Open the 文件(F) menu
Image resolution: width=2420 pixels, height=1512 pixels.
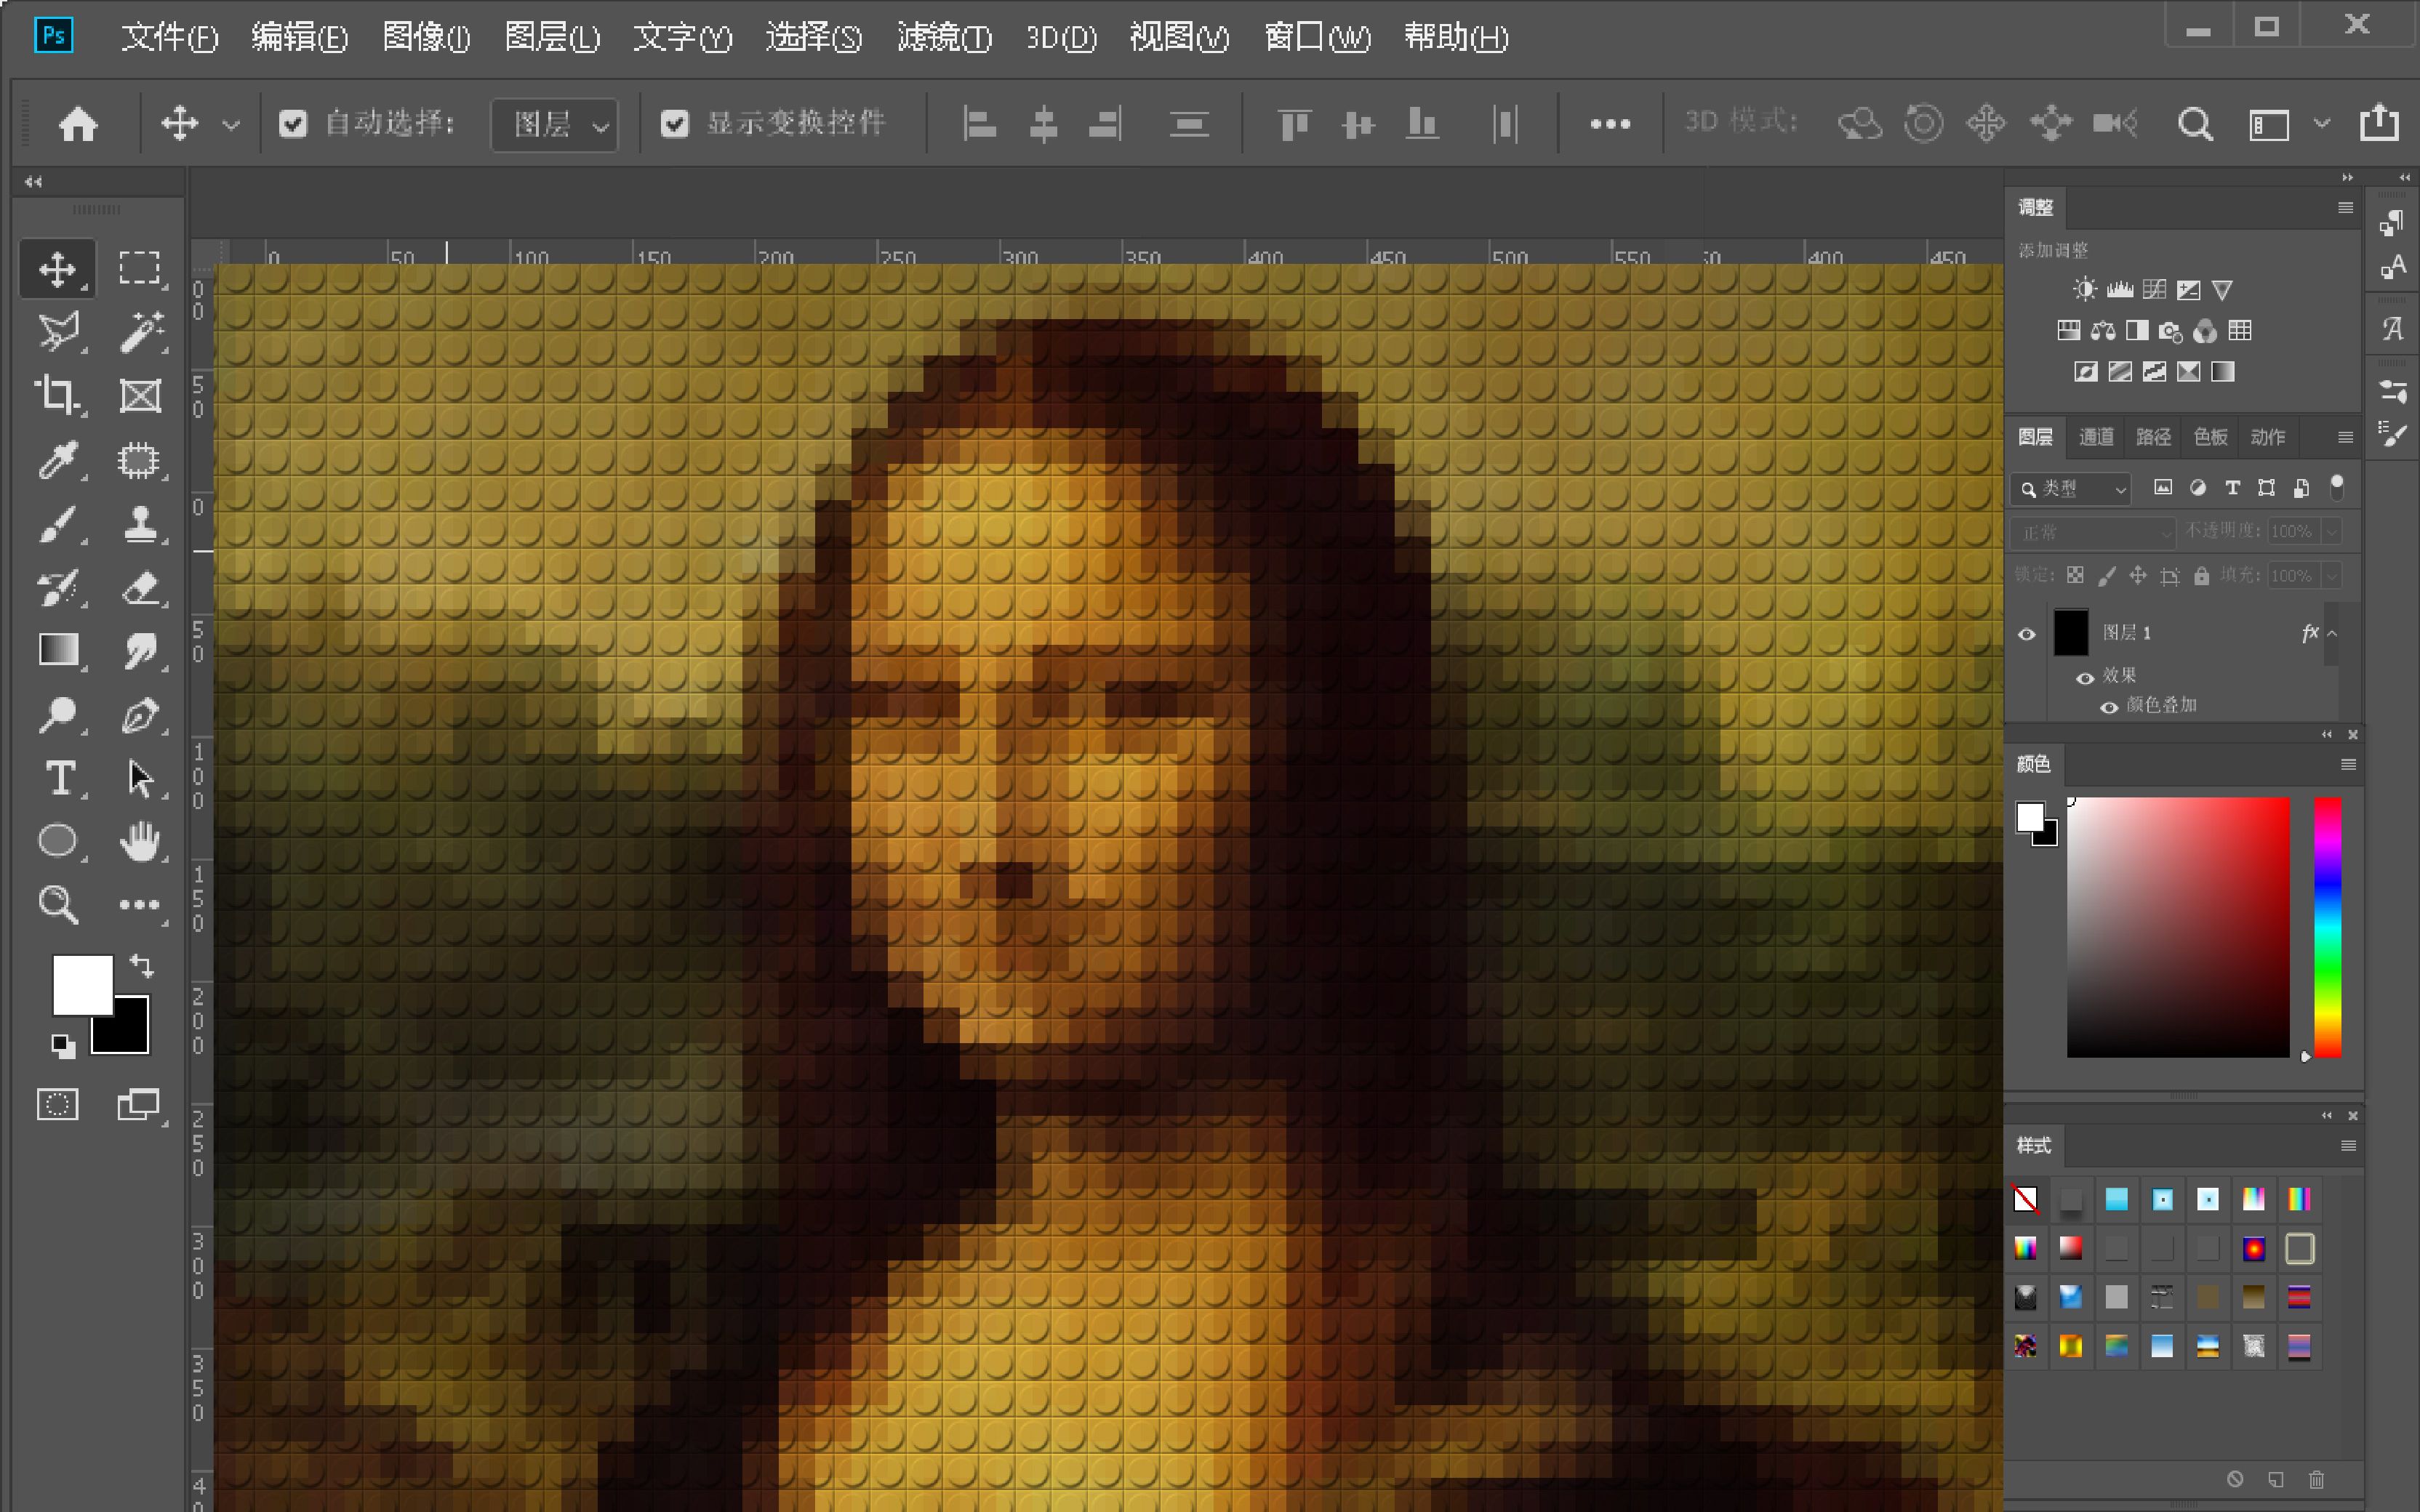tap(169, 38)
